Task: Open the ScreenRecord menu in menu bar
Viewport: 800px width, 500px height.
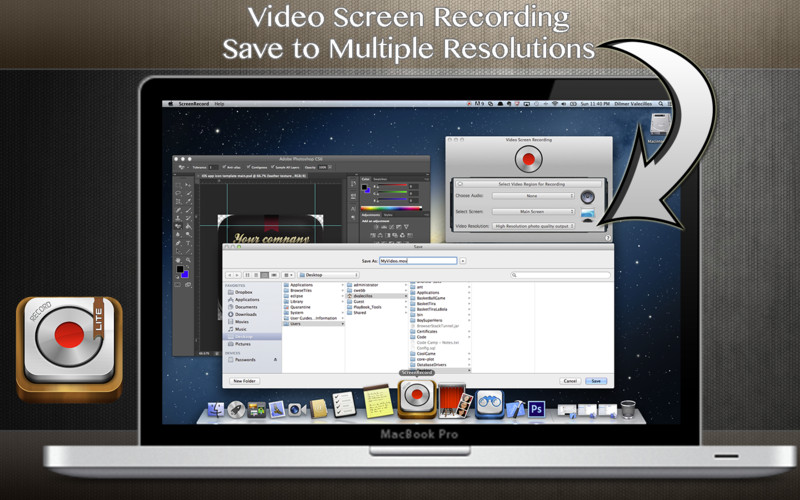Action: coord(193,104)
